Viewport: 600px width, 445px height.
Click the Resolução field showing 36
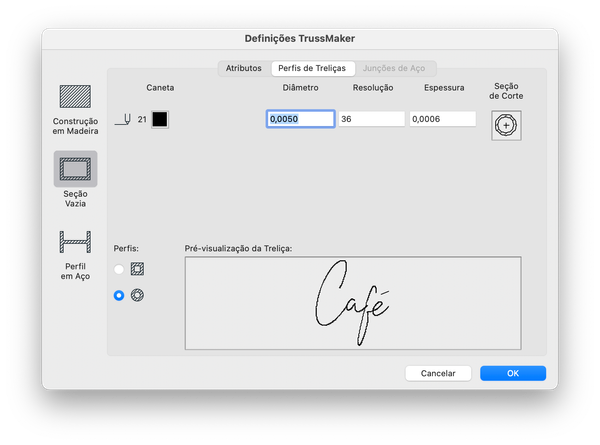(371, 119)
